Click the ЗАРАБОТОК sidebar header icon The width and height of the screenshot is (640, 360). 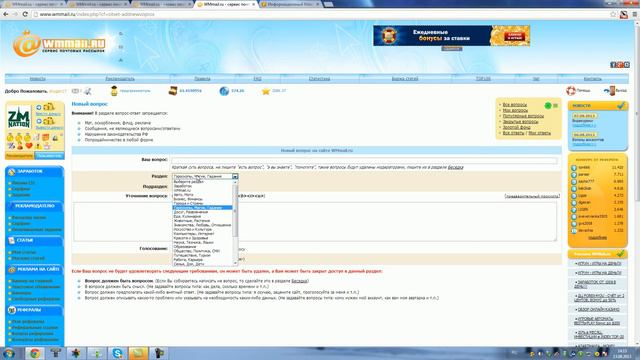tap(12, 171)
